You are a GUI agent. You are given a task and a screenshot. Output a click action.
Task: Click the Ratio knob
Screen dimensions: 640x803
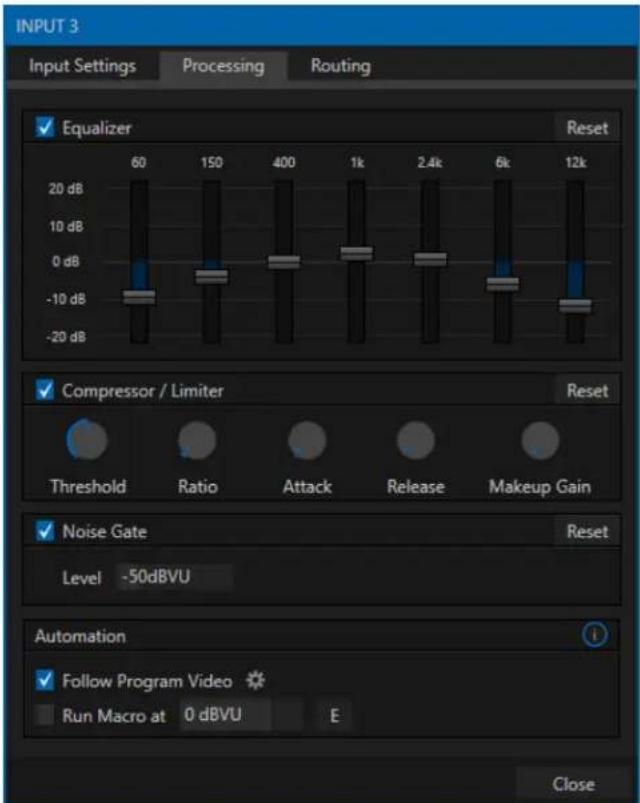point(197,440)
